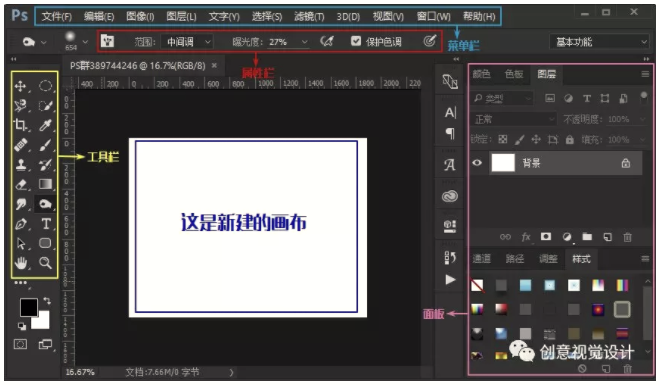
Task: Create a new layer group
Action: 587,237
